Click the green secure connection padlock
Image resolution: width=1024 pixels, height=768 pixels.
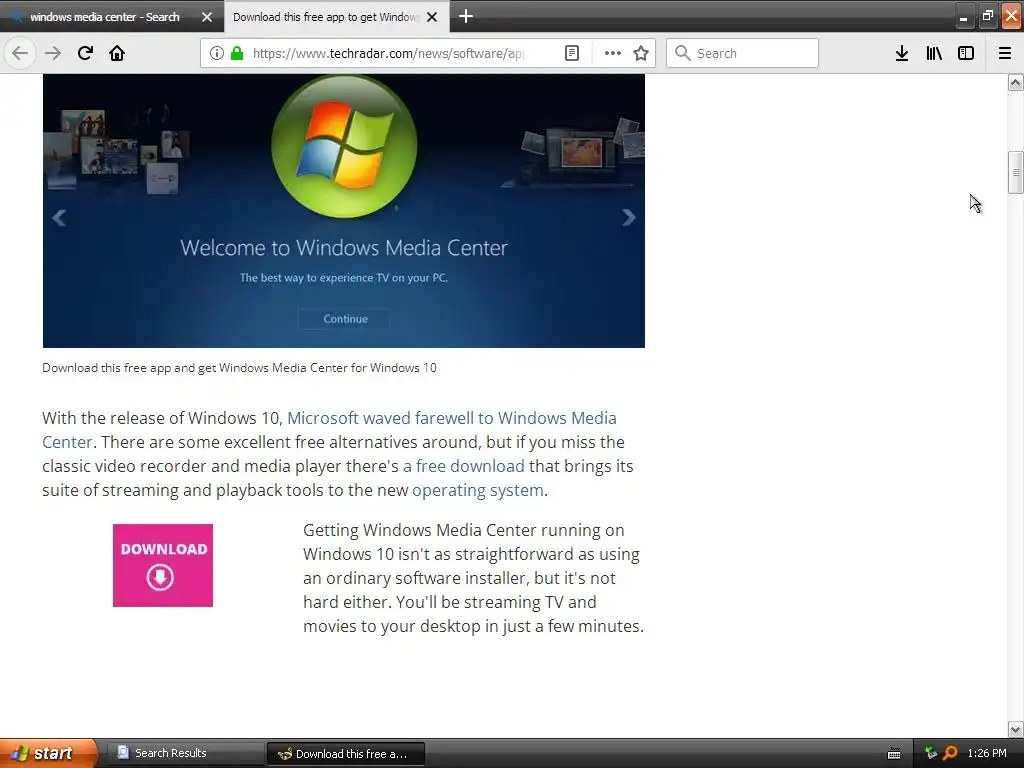(x=237, y=53)
